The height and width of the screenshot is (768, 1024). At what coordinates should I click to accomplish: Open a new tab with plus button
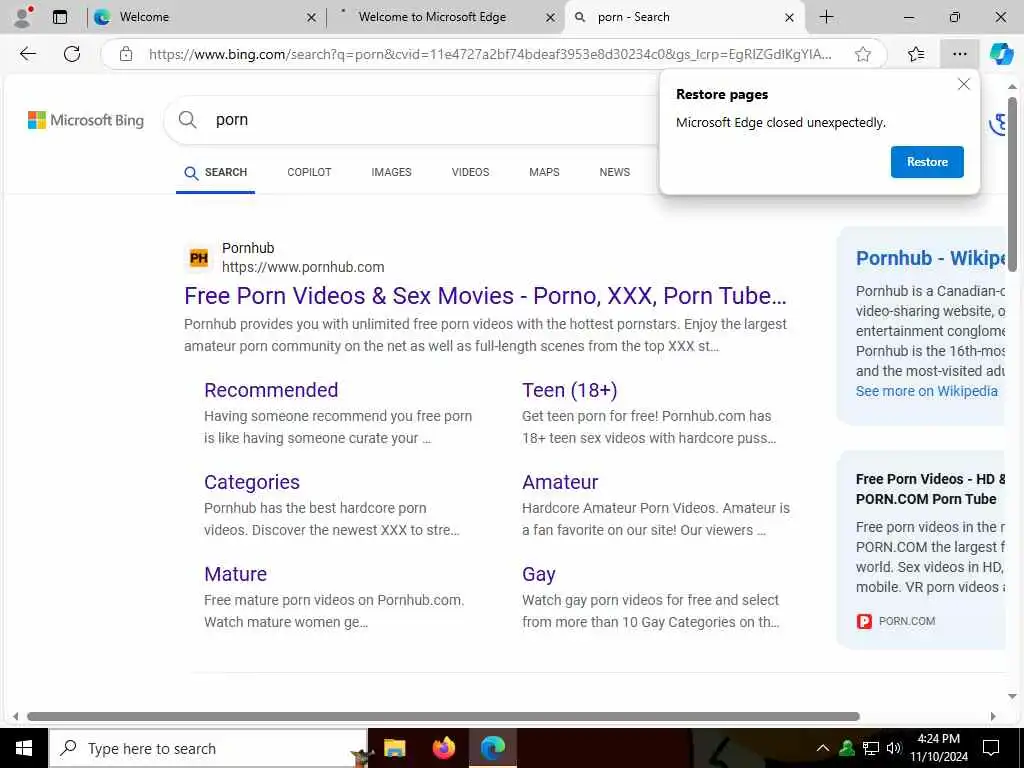pyautogui.click(x=827, y=17)
